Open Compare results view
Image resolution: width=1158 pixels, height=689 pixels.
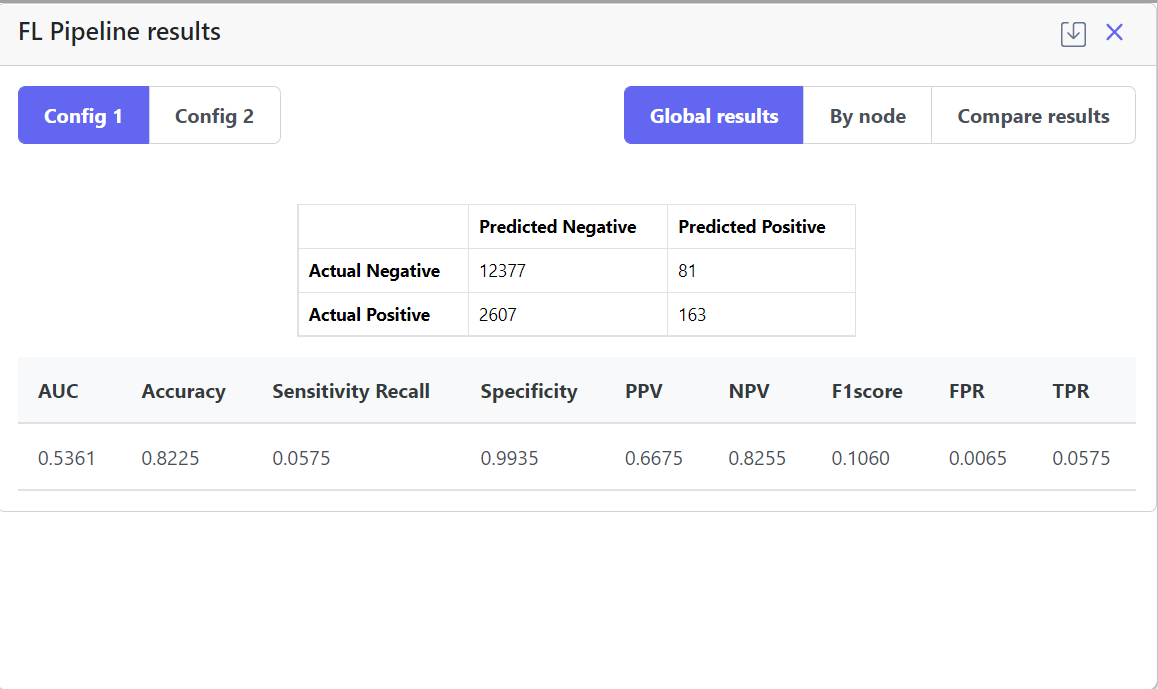[1033, 116]
